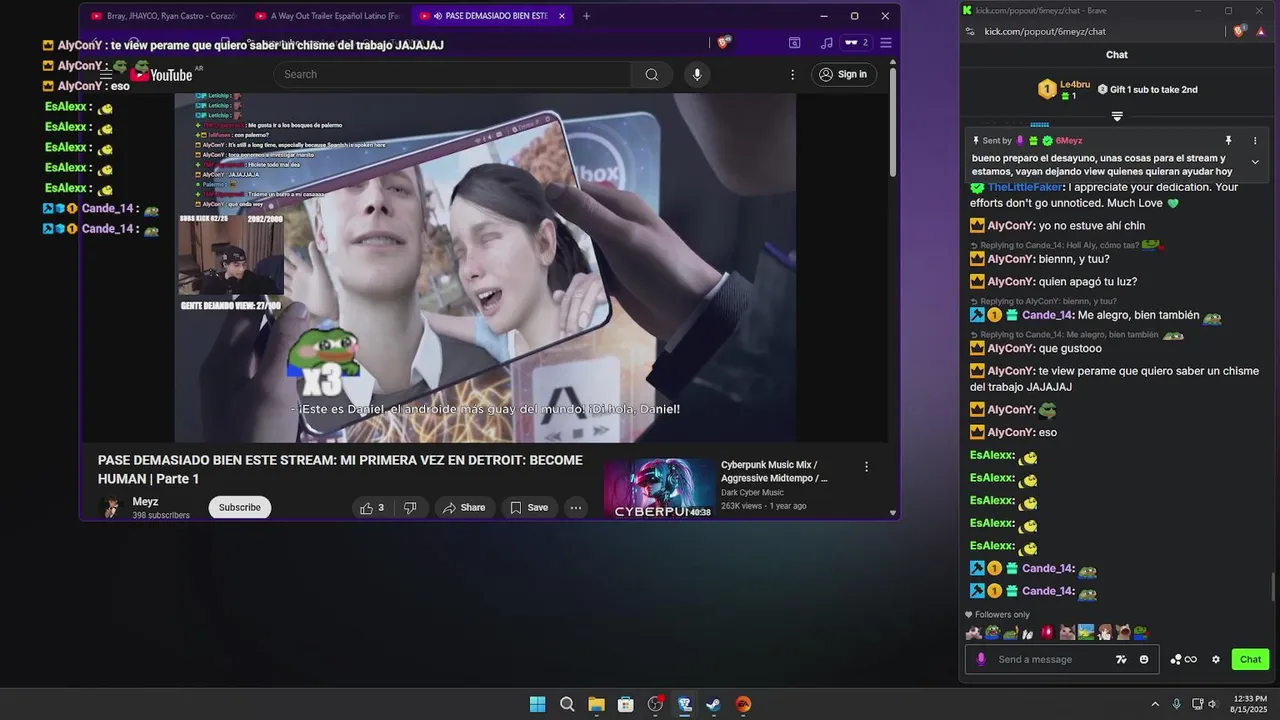Open Brave sidebar panel icon
Viewport: 1280px width, 720px height.
click(x=794, y=43)
